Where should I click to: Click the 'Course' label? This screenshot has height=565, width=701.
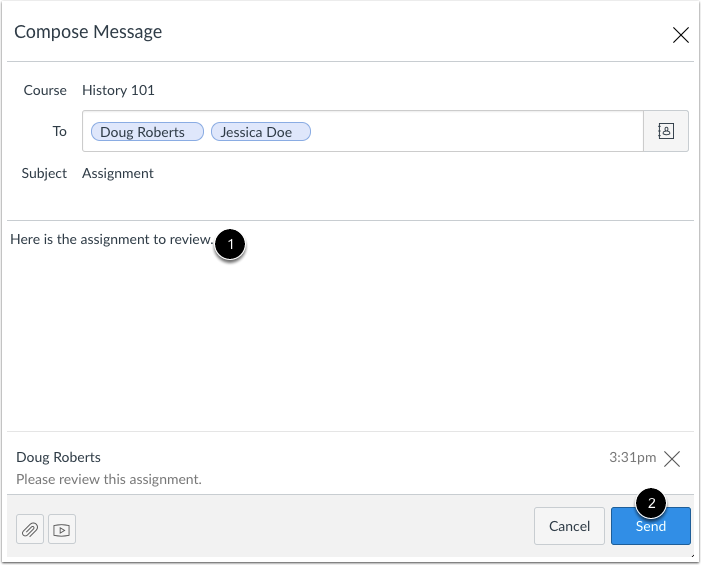(45, 90)
